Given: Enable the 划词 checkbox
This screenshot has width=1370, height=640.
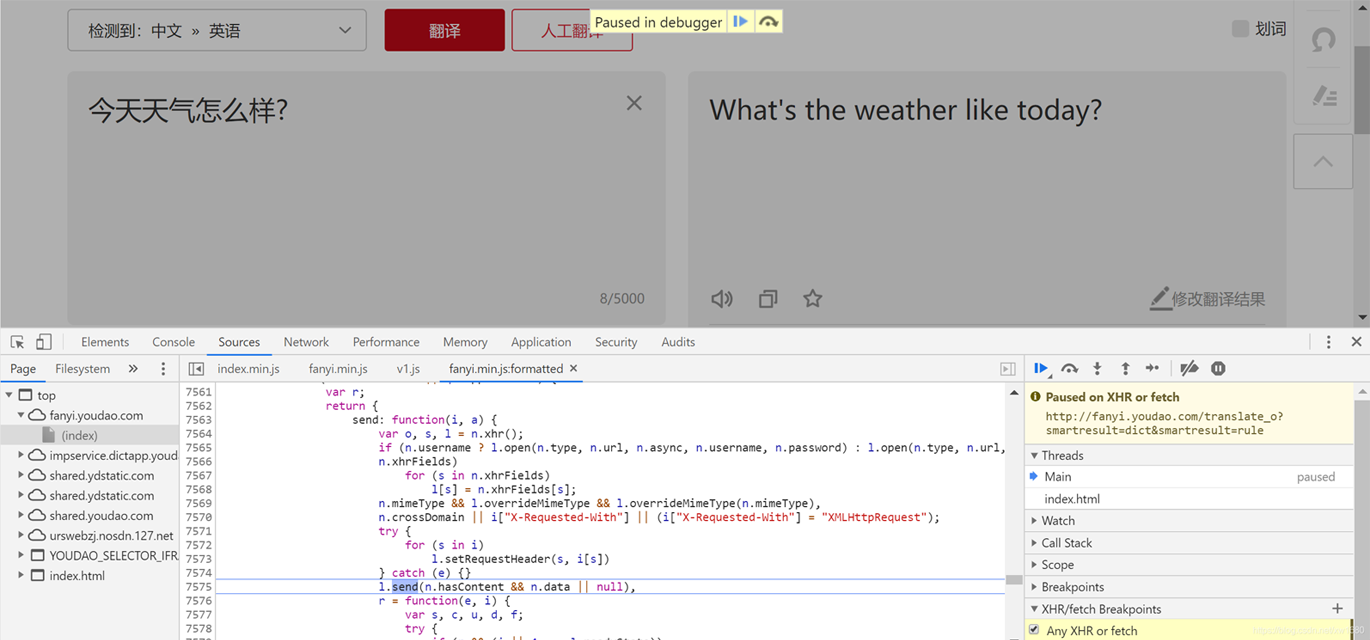Looking at the screenshot, I should 1240,29.
